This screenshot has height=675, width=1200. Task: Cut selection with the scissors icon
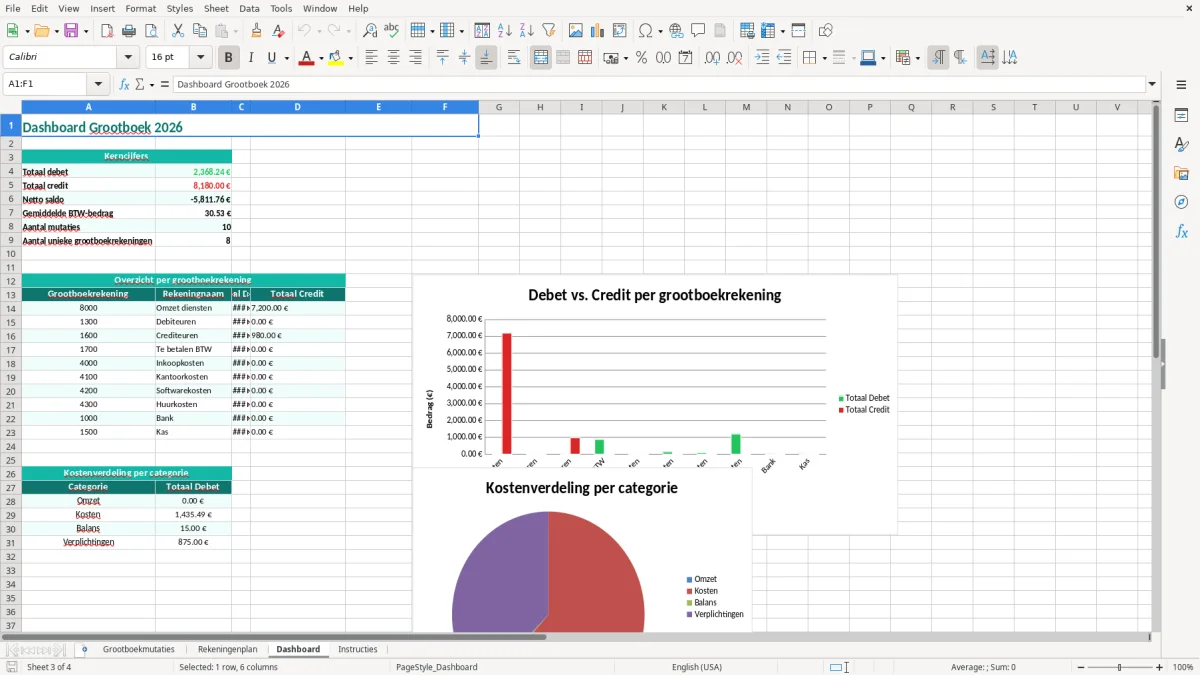point(178,31)
